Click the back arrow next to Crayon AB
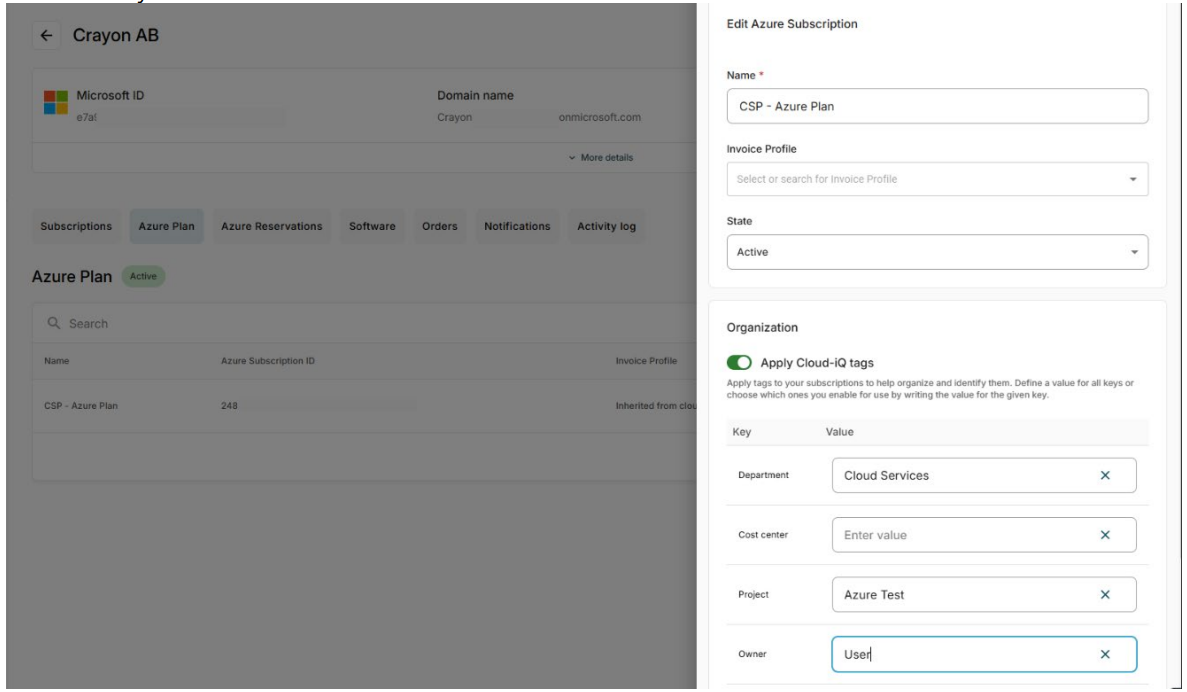Image resolution: width=1187 pixels, height=692 pixels. [x=46, y=36]
